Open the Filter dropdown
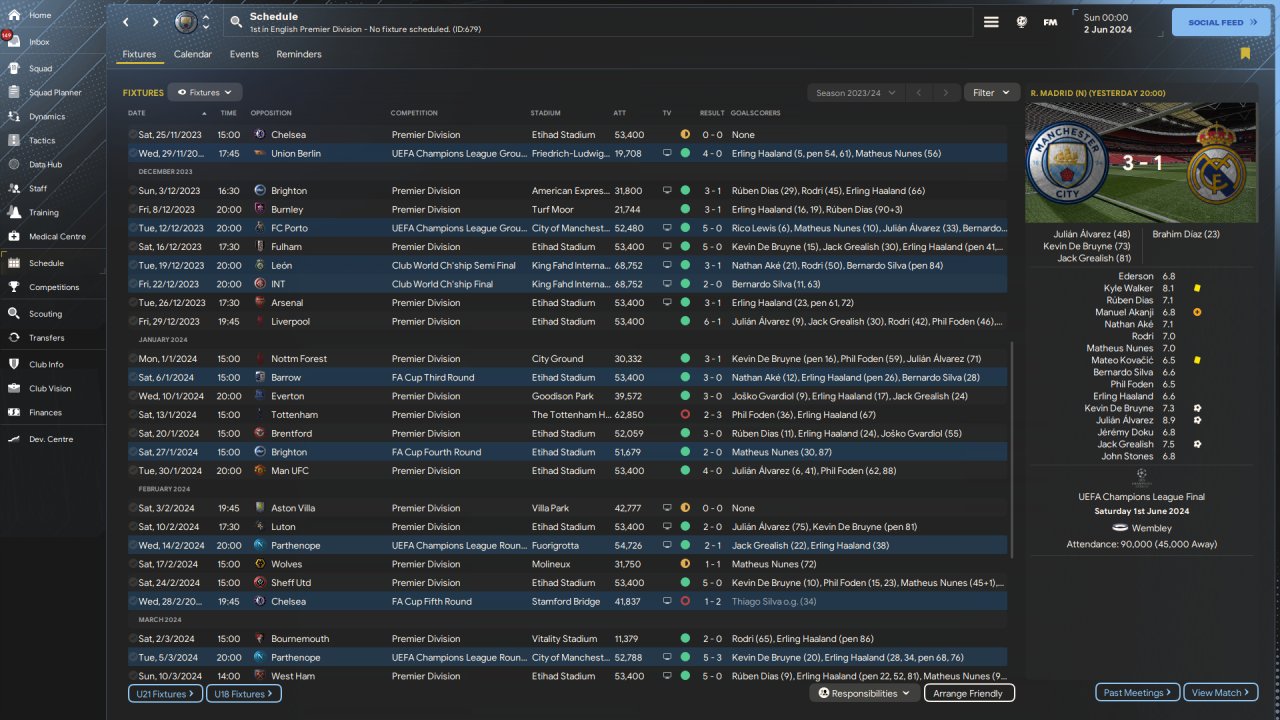This screenshot has height=720, width=1280. (x=992, y=93)
